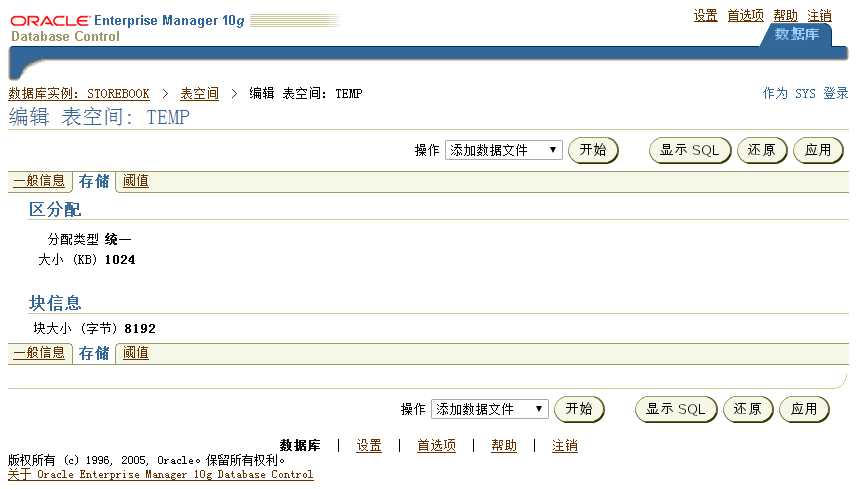Open the 帮助 link in top header
The width and height of the screenshot is (857, 489).
[x=785, y=16]
